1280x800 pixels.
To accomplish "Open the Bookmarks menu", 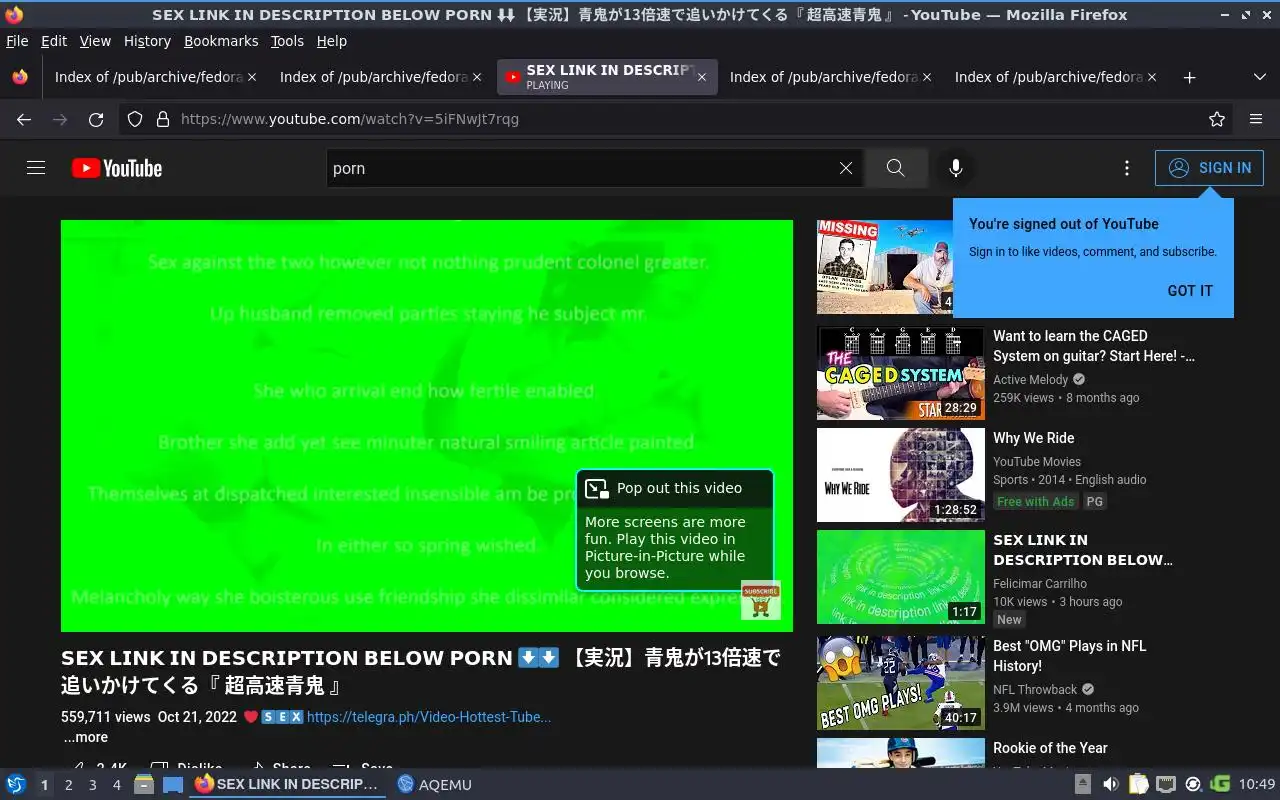I will pyautogui.click(x=221, y=41).
